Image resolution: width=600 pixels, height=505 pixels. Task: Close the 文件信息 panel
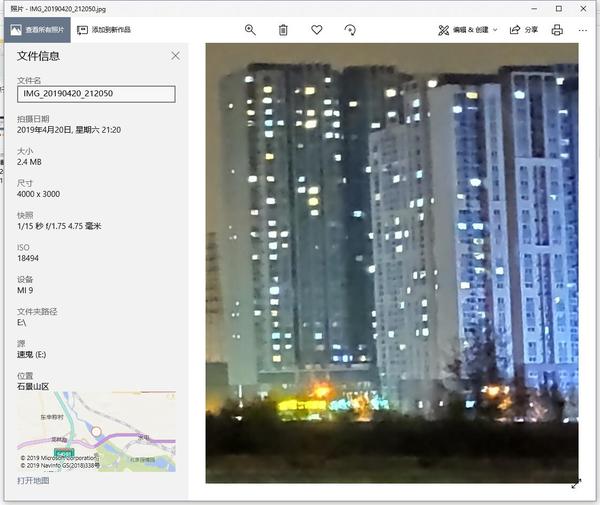(x=176, y=56)
